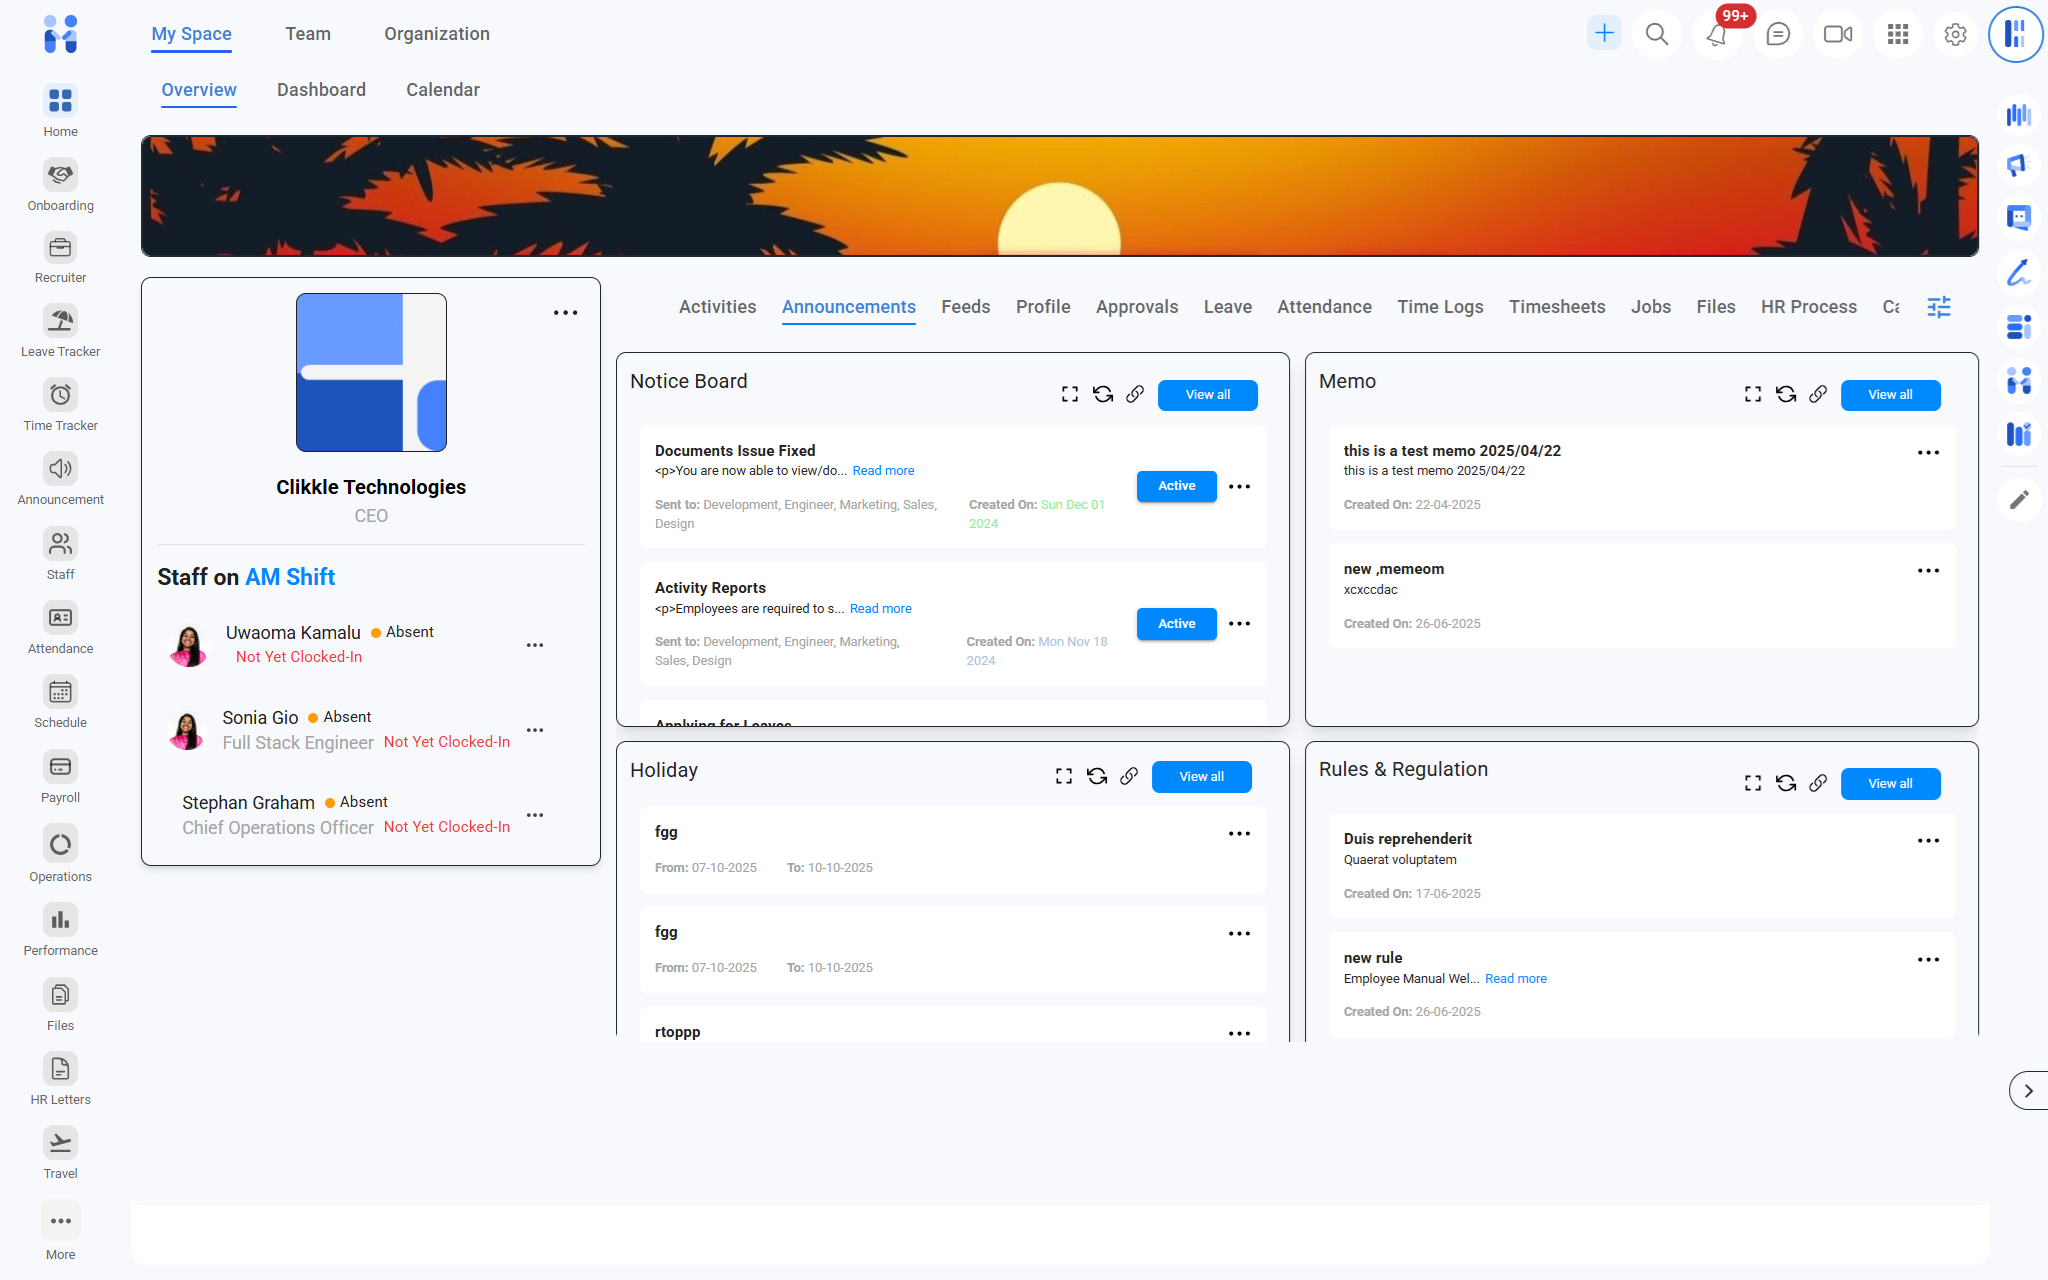Refresh the Notice Board widget
The width and height of the screenshot is (2048, 1280).
tap(1102, 394)
